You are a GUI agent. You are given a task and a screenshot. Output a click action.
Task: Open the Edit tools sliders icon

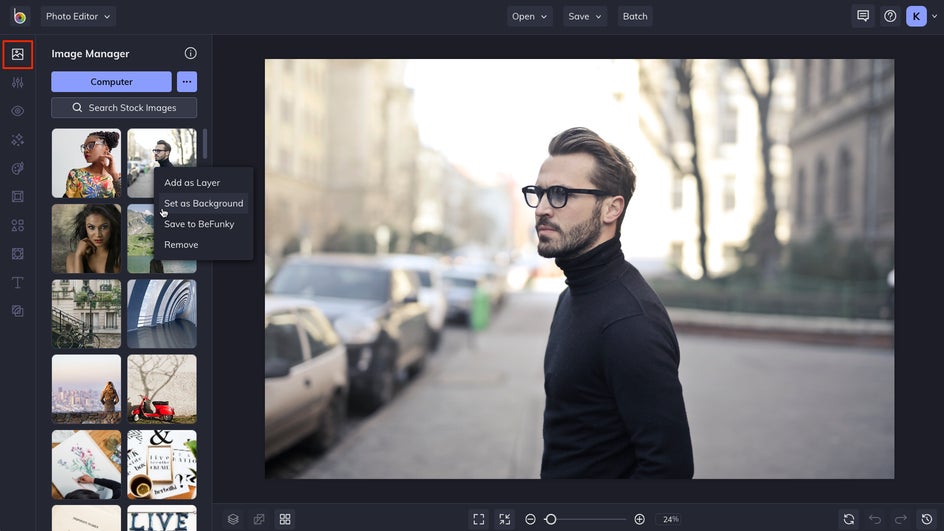tap(17, 82)
